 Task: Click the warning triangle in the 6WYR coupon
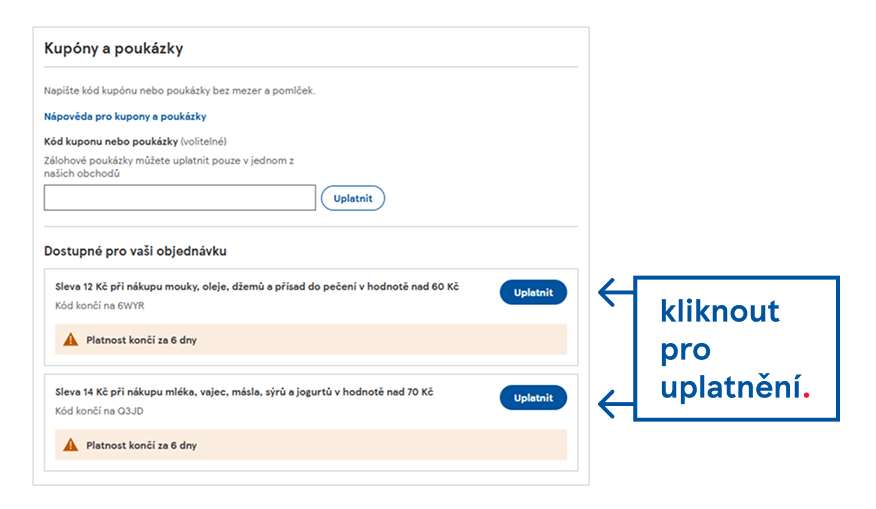[70, 339]
